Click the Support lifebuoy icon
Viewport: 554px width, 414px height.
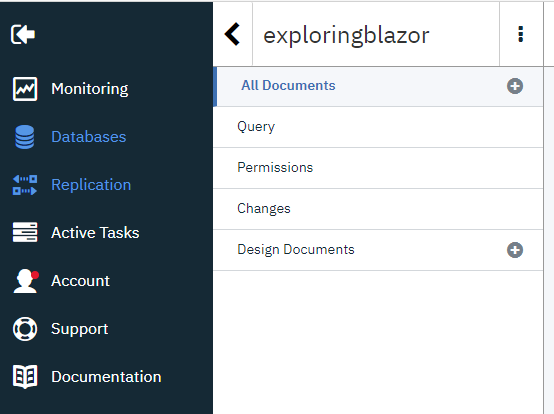tap(25, 329)
